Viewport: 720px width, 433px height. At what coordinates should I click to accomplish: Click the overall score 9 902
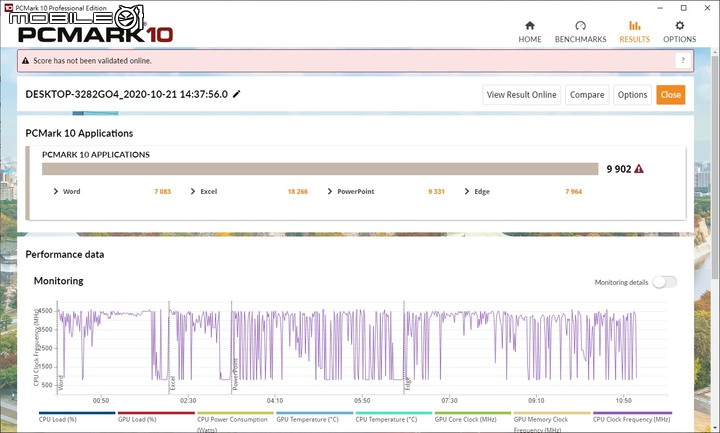(619, 169)
